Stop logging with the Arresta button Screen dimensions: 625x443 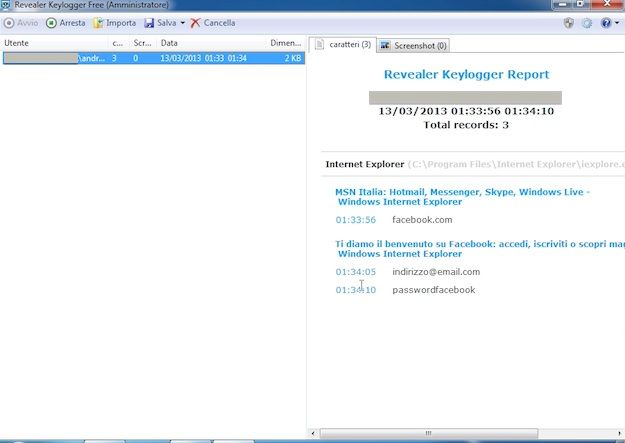(66, 23)
